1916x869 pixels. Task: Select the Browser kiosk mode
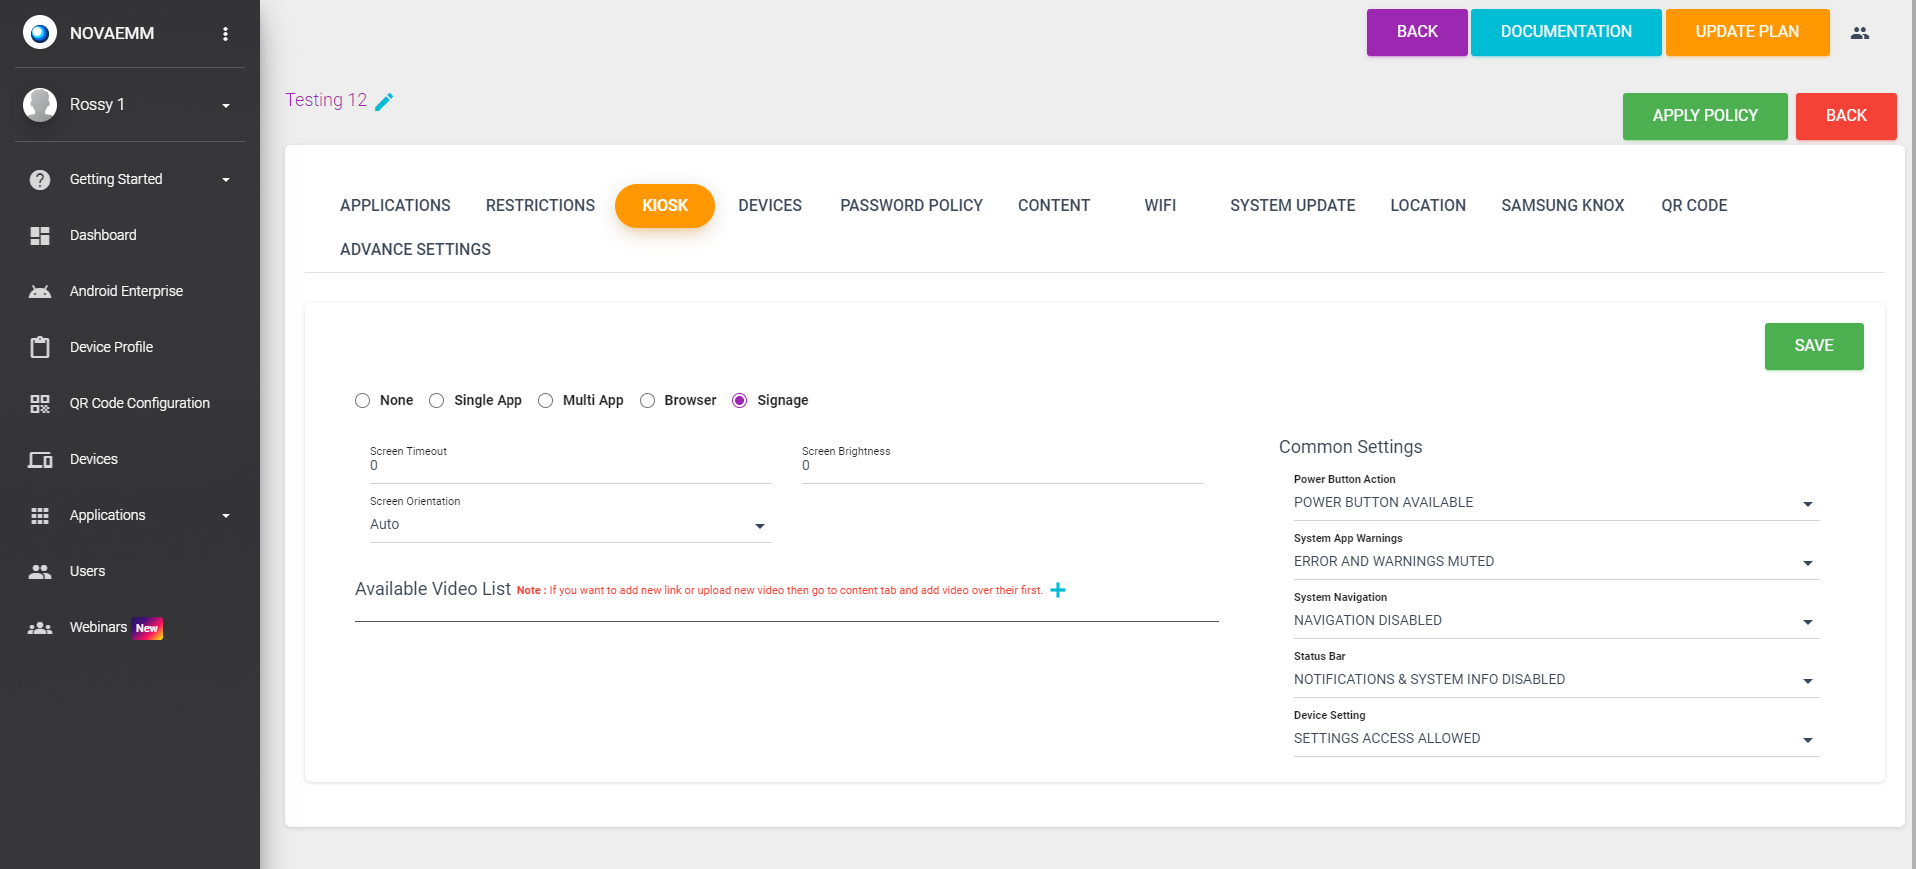coord(647,401)
